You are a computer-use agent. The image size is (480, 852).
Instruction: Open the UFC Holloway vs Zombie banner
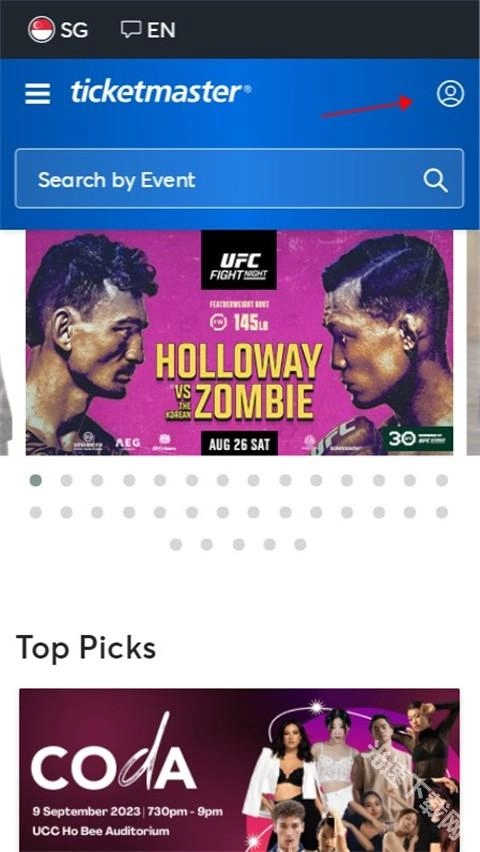click(239, 342)
